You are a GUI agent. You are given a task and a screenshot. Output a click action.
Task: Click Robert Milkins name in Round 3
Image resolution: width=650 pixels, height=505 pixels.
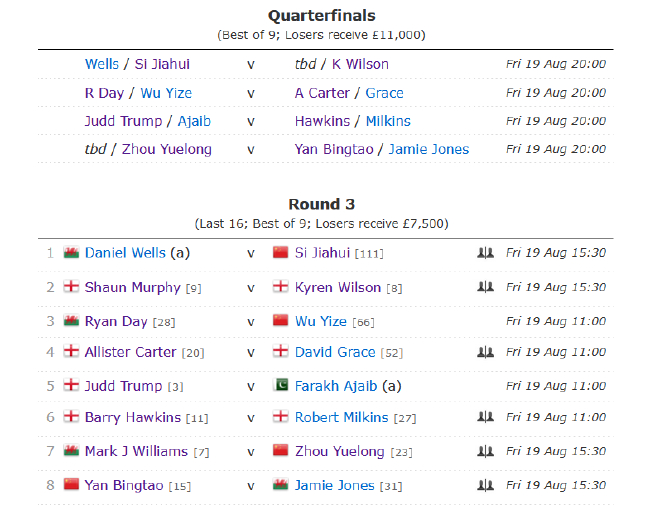[x=341, y=418]
